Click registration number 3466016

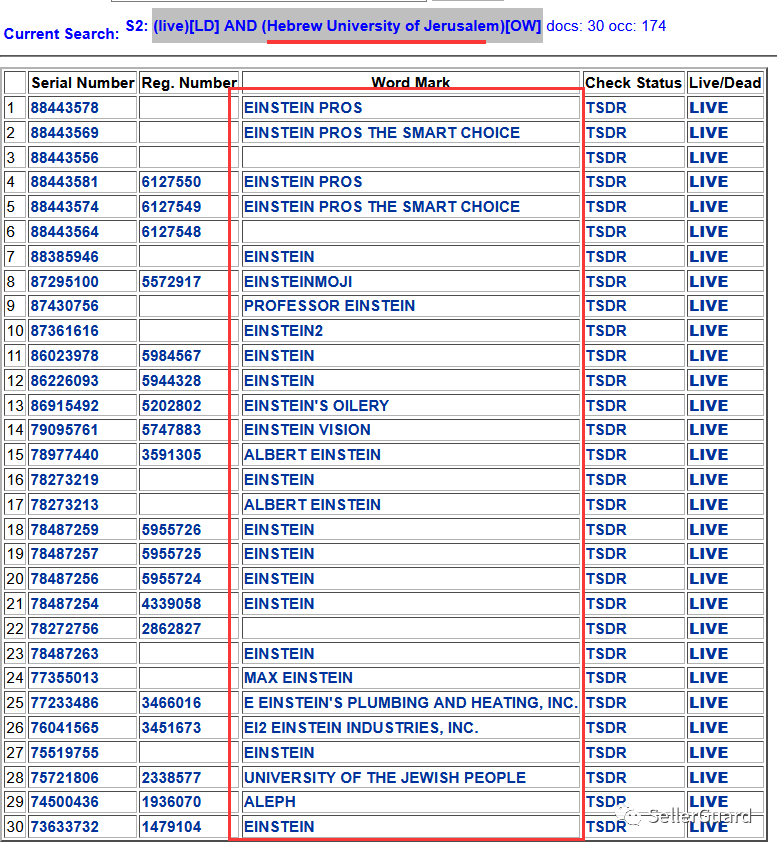[x=171, y=702]
